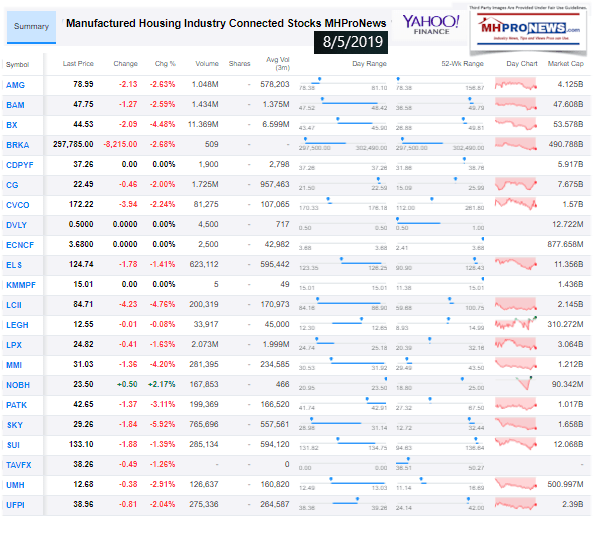Viewport: 593px width, 534px height.
Task: Sort by the Volume column header
Action: tap(207, 64)
